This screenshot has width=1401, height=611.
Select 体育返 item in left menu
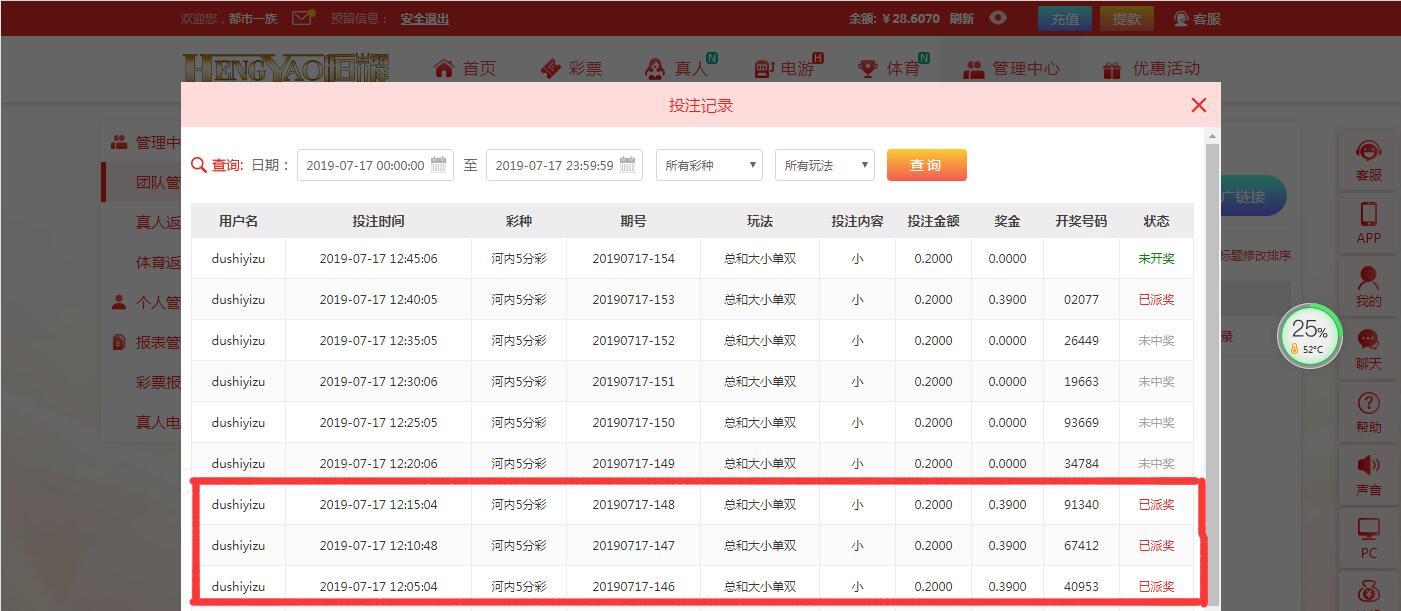click(x=158, y=262)
